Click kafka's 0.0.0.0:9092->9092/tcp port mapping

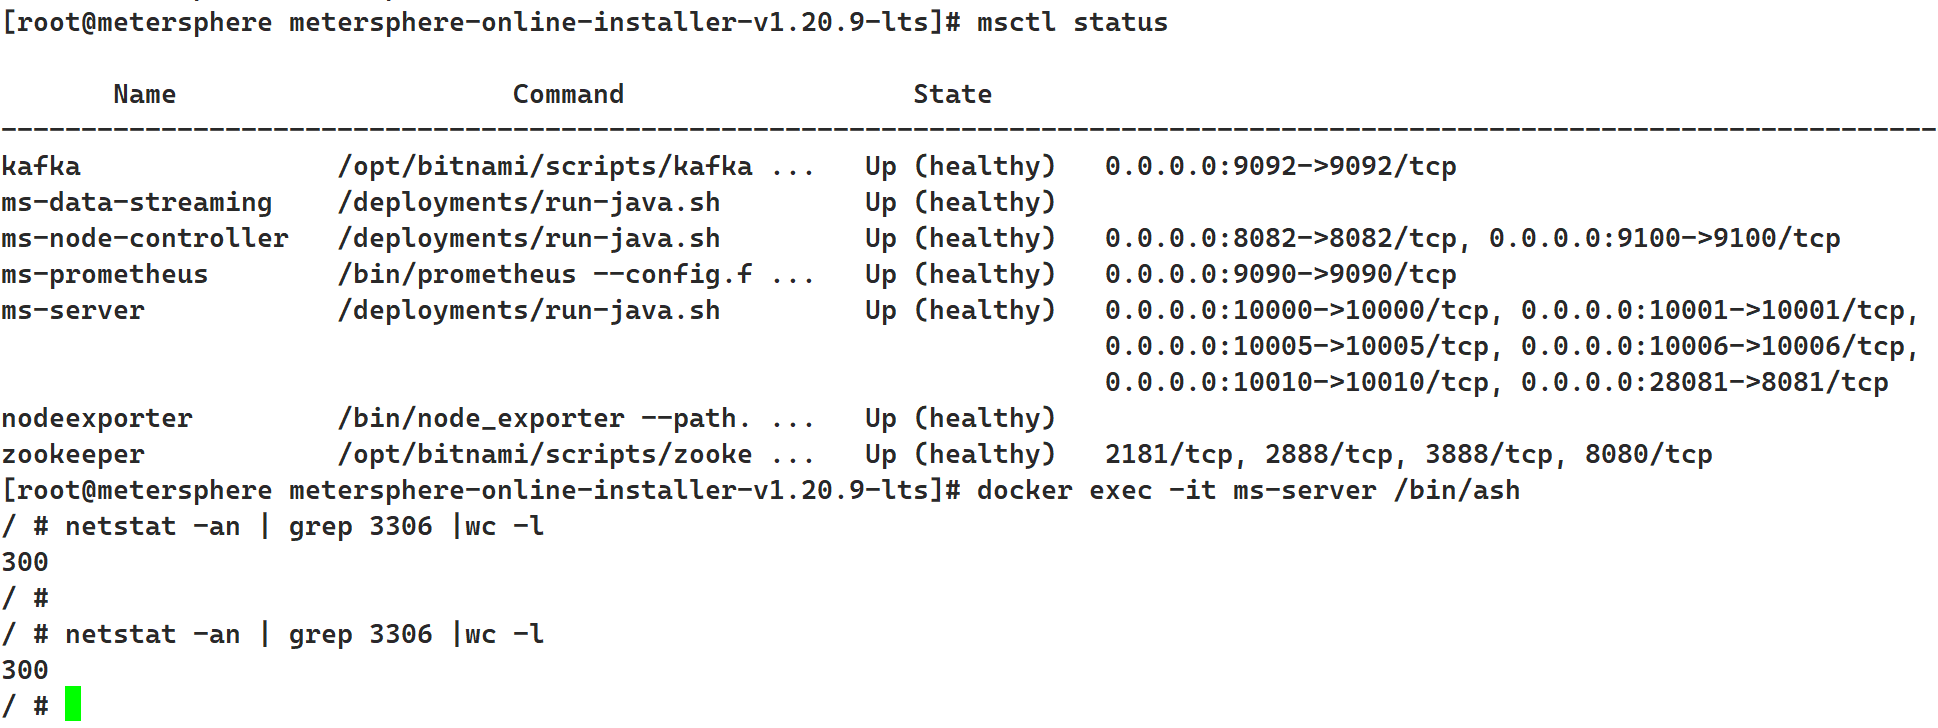pos(1280,166)
